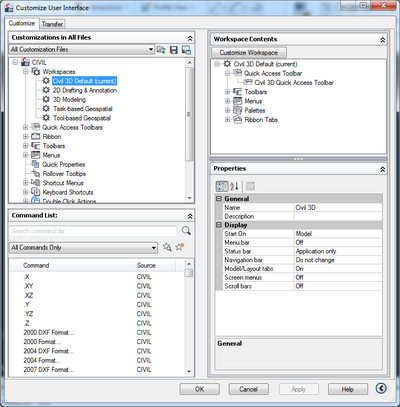Click the Save all customization files icon
Viewport: 400px width, 407px height.
click(x=174, y=50)
